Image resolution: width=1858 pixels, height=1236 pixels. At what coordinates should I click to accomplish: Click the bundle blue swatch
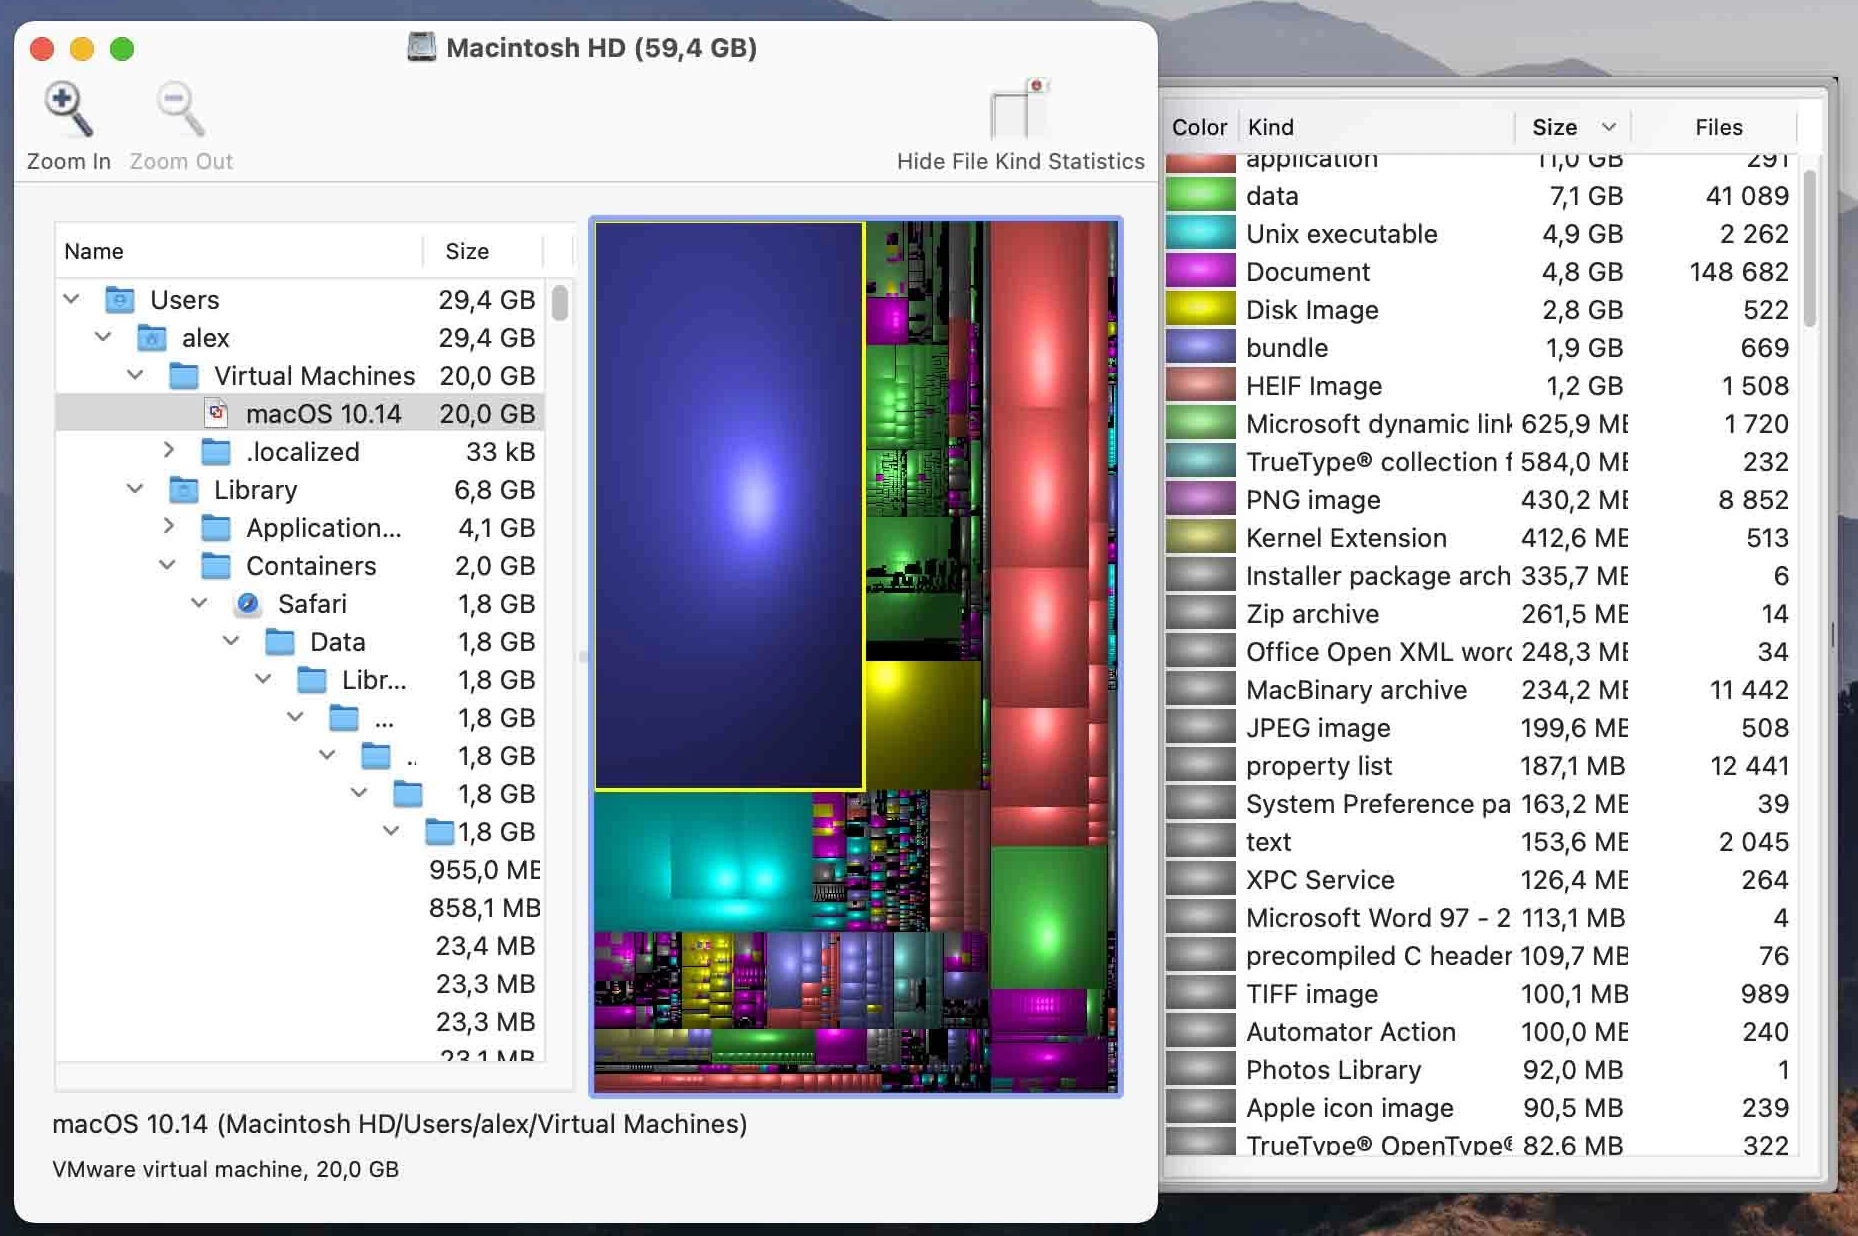coord(1201,348)
